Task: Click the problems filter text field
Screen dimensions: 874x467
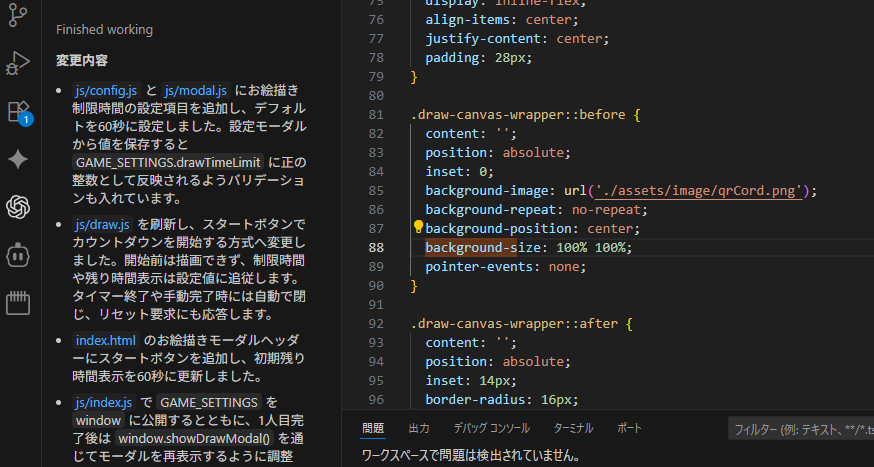Action: (x=800, y=429)
